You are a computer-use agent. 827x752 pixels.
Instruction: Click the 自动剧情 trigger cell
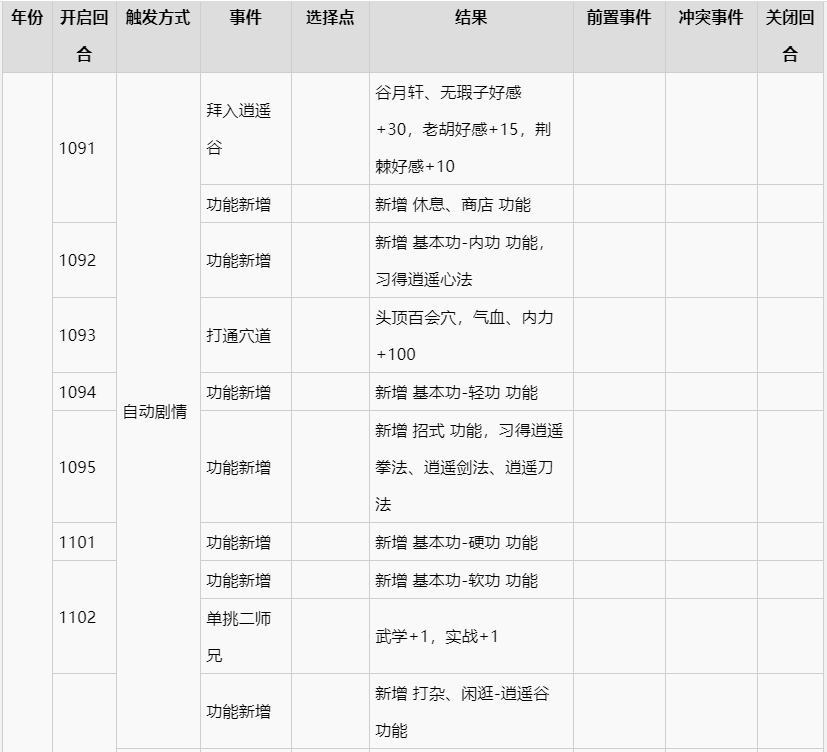click(155, 411)
